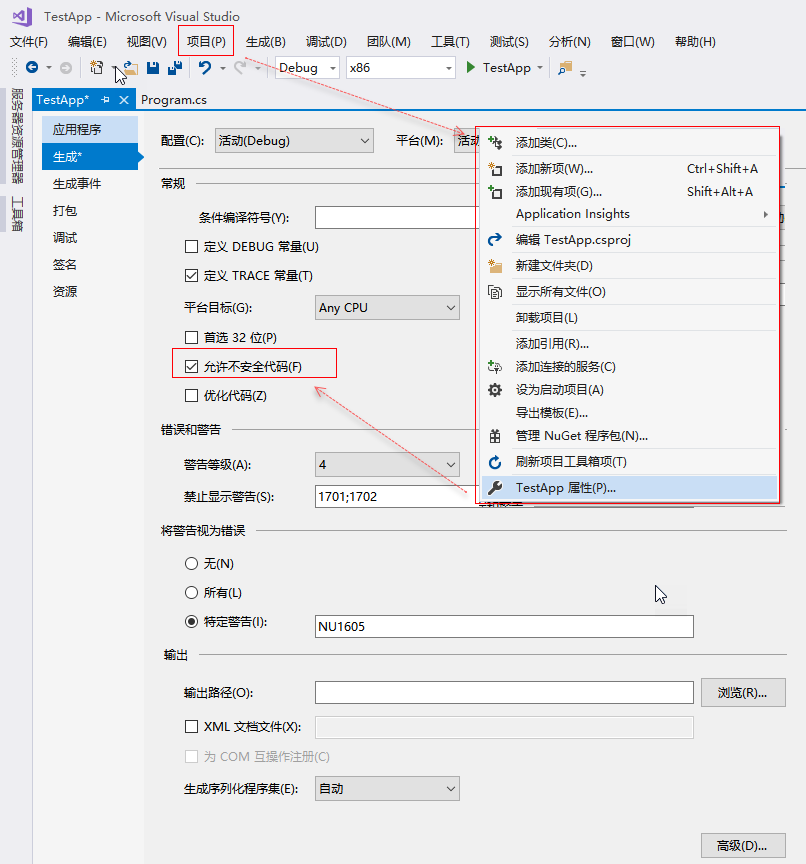
Task: Select the 所有(L) warnings-as-errors radio button
Action: coord(191,593)
